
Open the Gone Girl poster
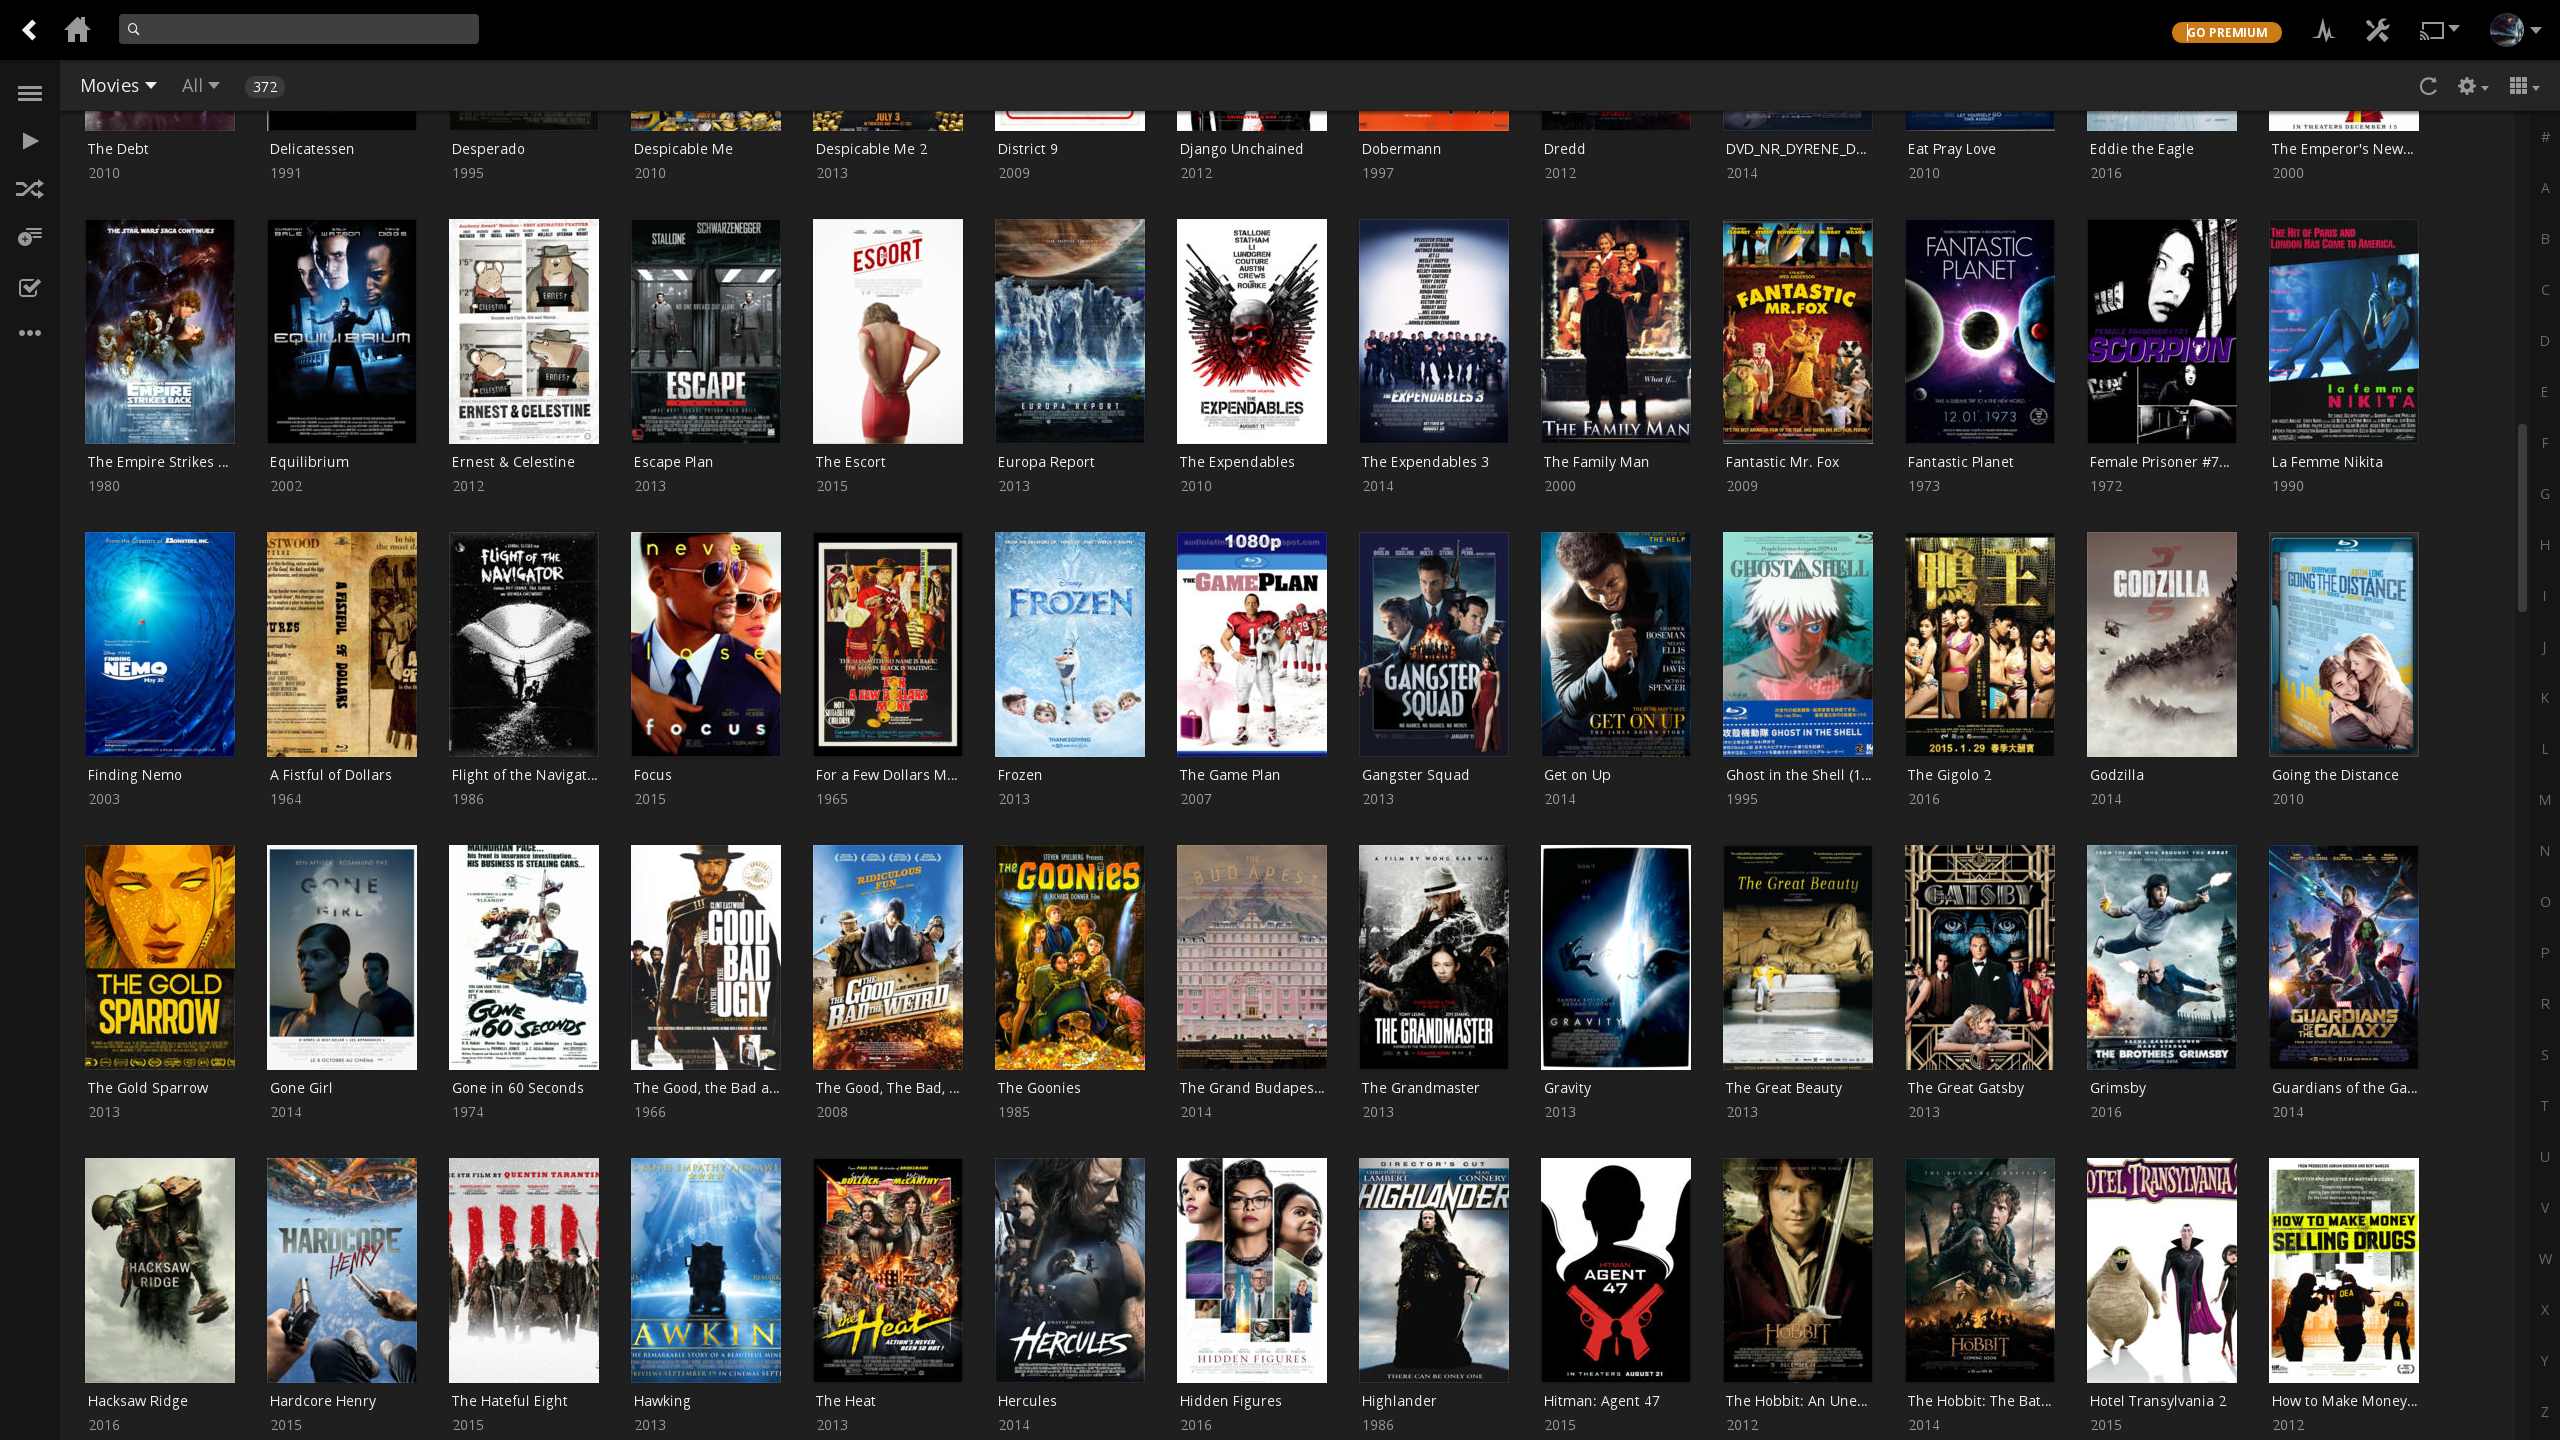point(342,957)
